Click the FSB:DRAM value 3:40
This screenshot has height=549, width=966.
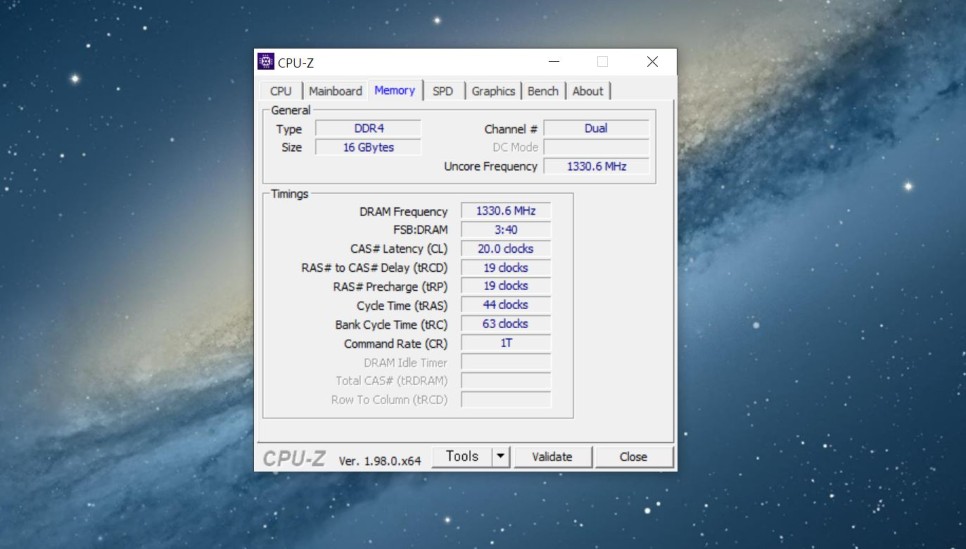tap(506, 230)
